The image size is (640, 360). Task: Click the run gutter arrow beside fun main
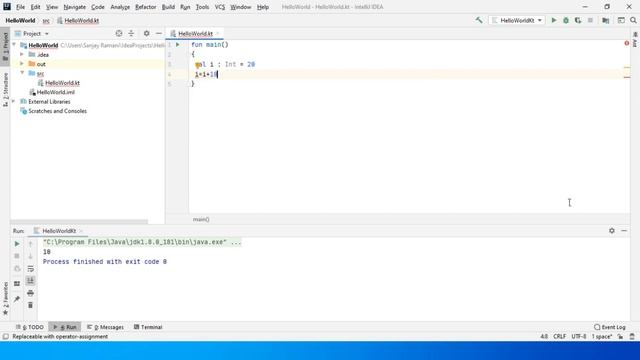178,44
